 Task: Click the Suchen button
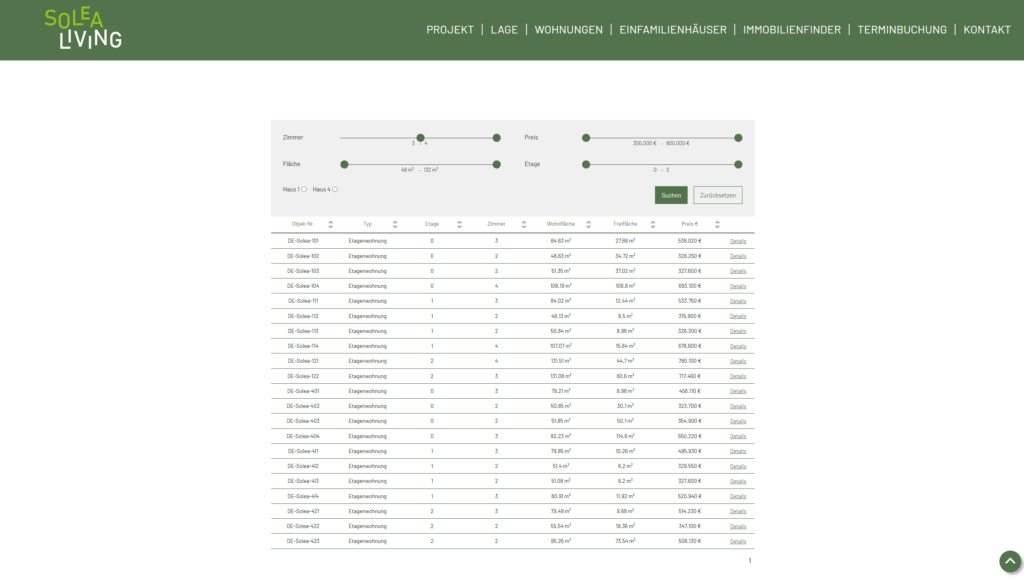coord(671,195)
